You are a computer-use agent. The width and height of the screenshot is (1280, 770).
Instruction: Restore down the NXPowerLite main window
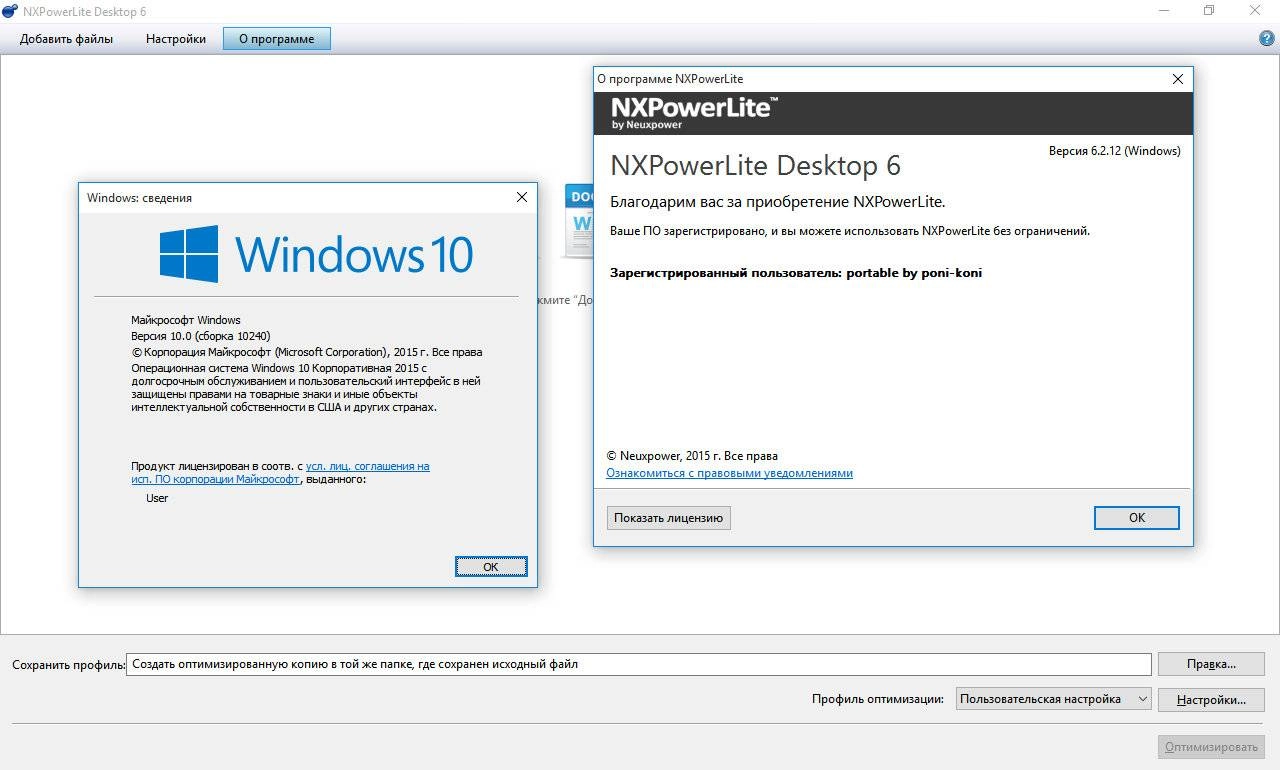(1209, 10)
